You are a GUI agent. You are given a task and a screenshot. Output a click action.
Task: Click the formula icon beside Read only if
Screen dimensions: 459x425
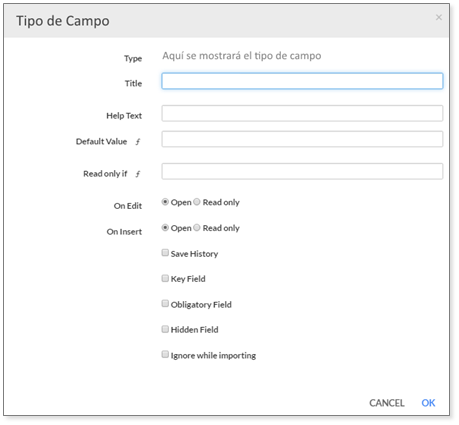click(x=138, y=174)
